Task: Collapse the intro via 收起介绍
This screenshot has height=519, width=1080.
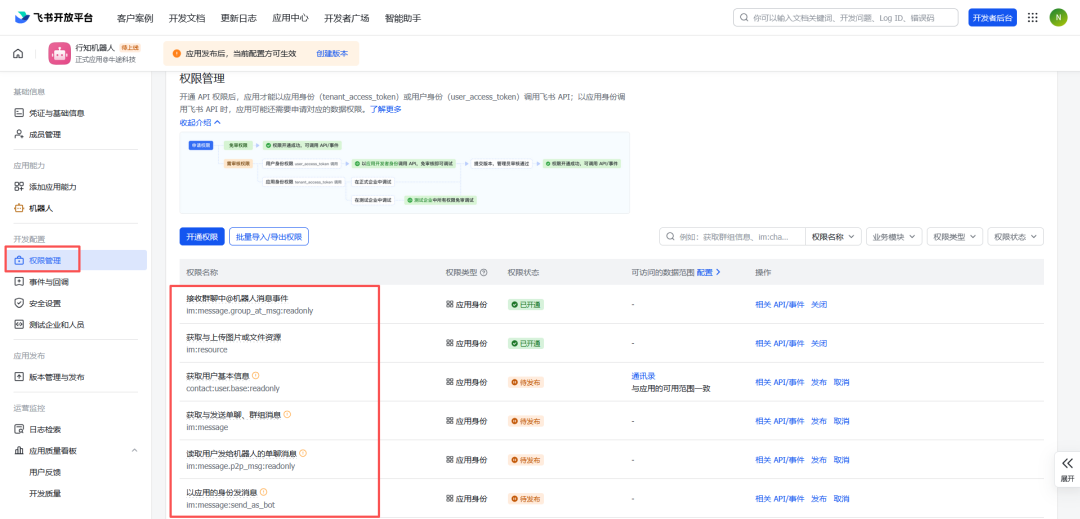Action: pos(200,123)
